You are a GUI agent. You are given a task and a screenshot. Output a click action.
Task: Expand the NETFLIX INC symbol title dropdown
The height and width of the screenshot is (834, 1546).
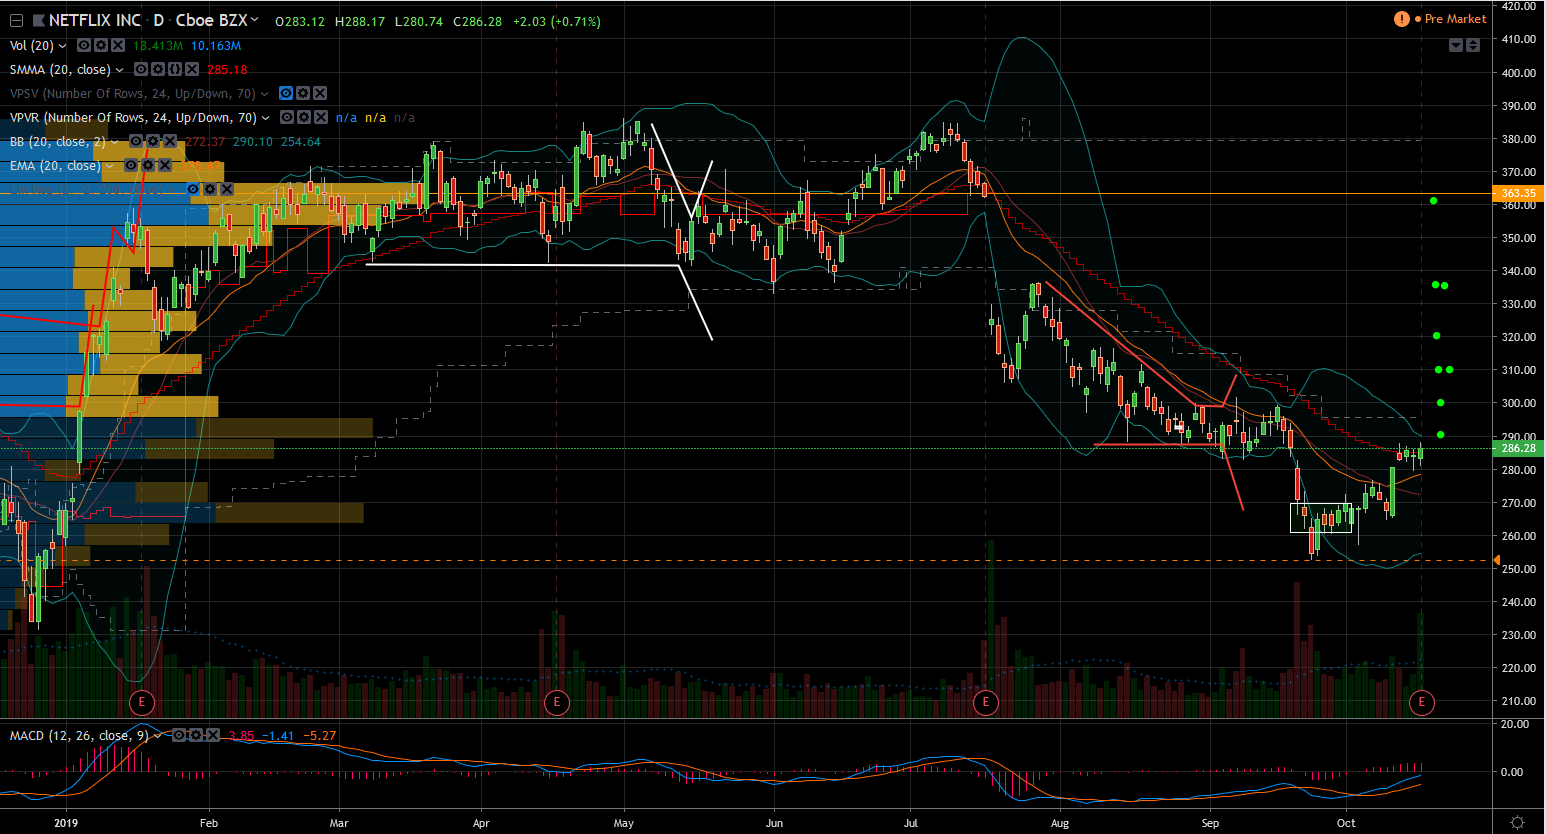(x=255, y=20)
